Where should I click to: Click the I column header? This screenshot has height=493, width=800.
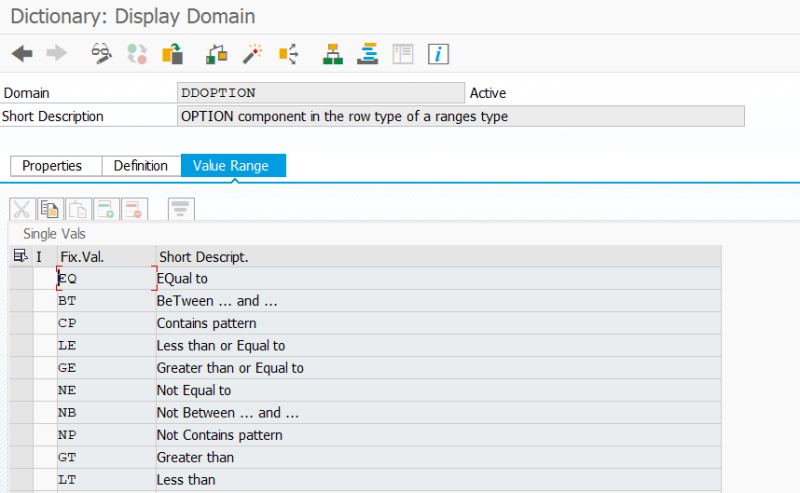click(x=45, y=257)
